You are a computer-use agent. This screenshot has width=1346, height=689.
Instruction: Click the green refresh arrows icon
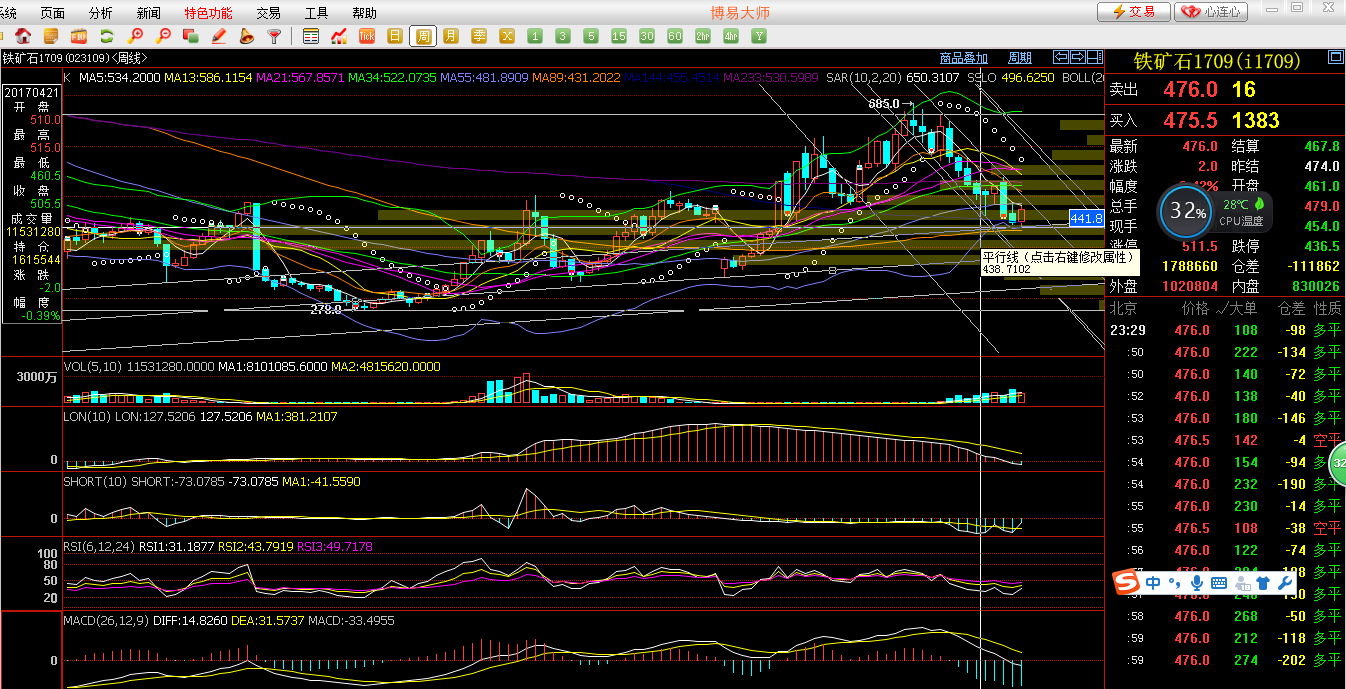[x=107, y=36]
